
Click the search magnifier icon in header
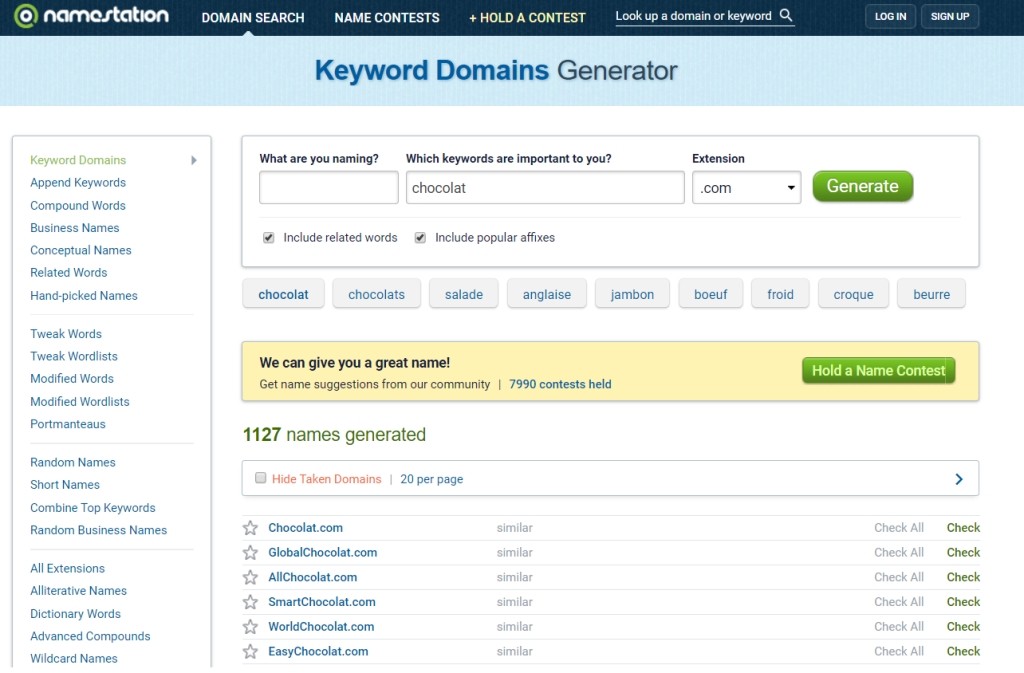tap(786, 15)
